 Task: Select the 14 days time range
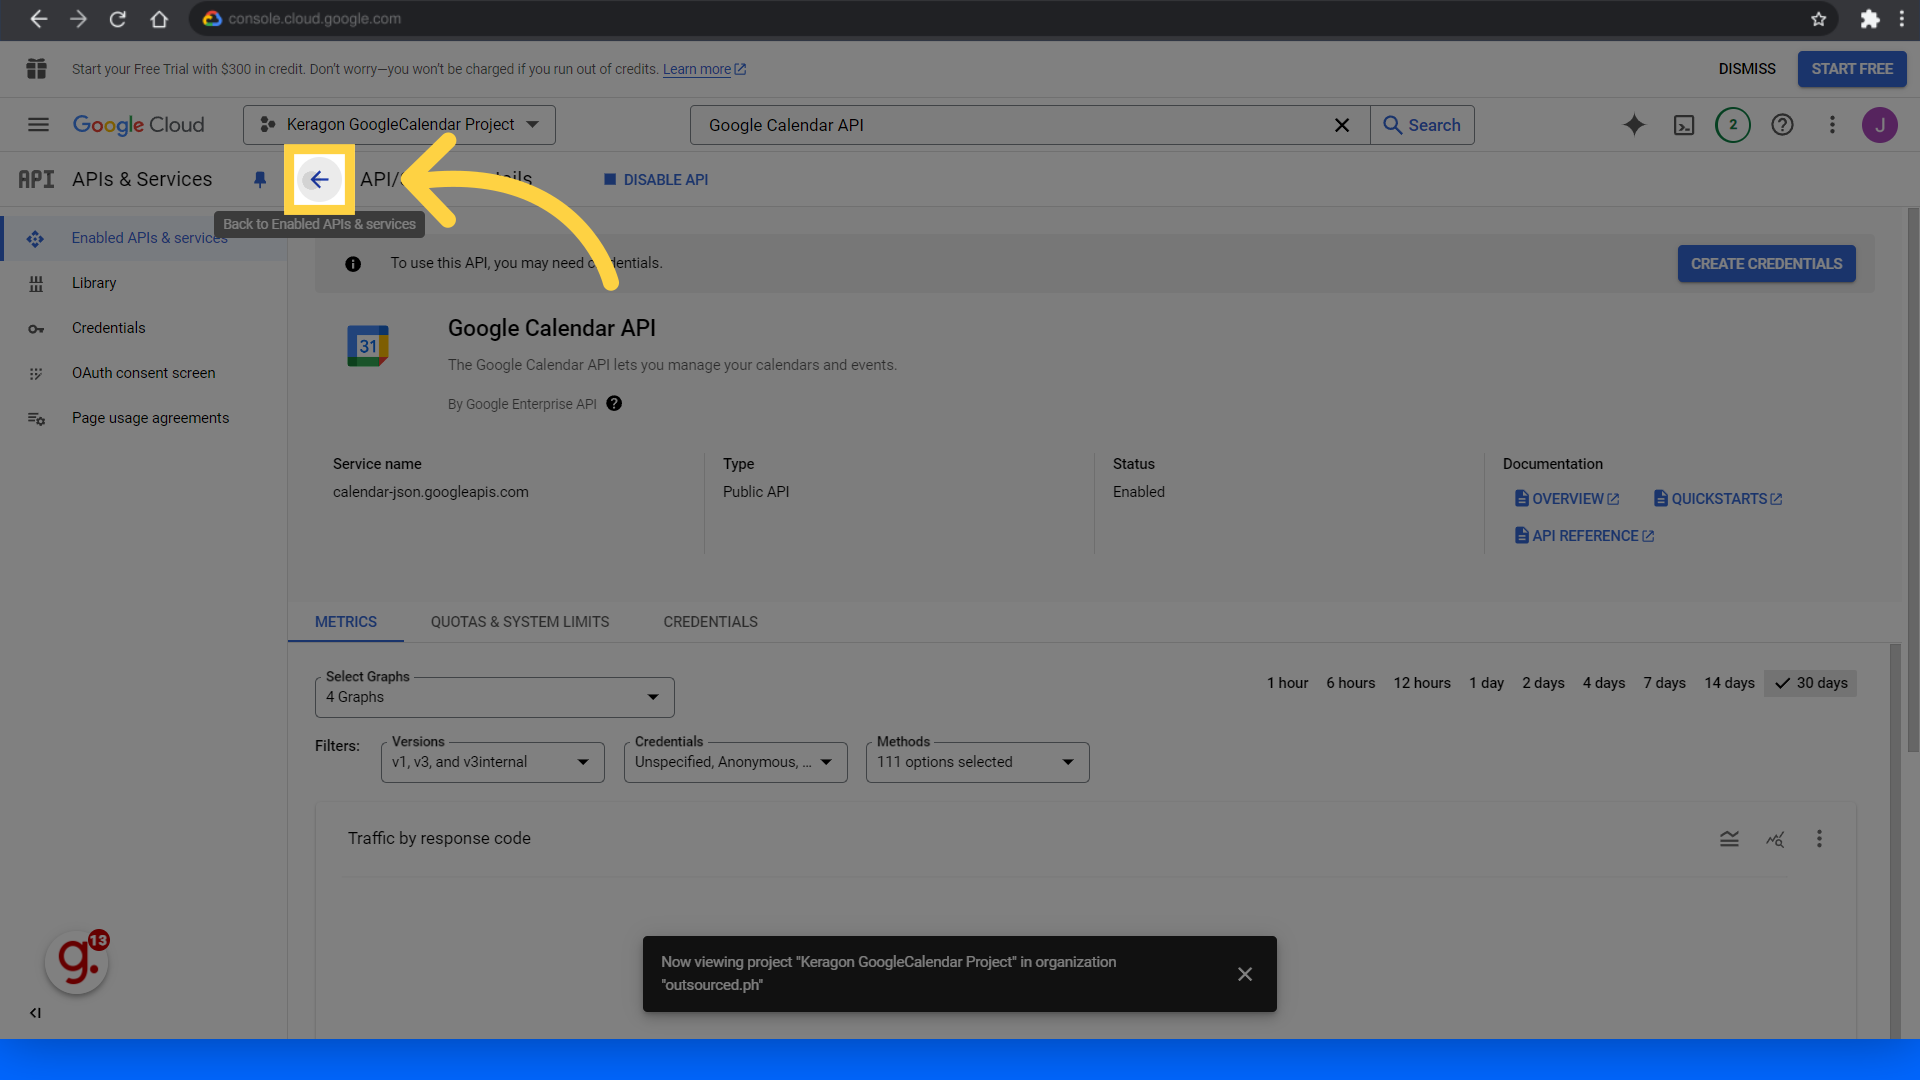coord(1729,683)
